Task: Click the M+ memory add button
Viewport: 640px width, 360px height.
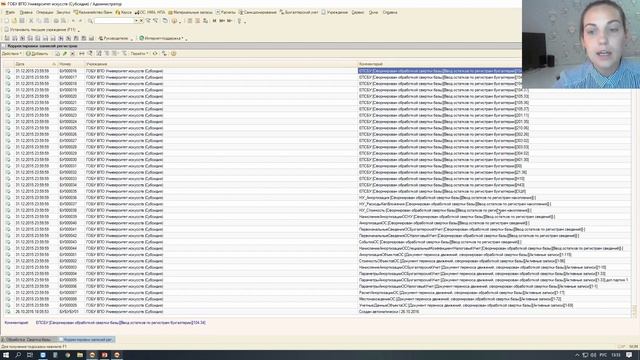Action: coord(222,21)
